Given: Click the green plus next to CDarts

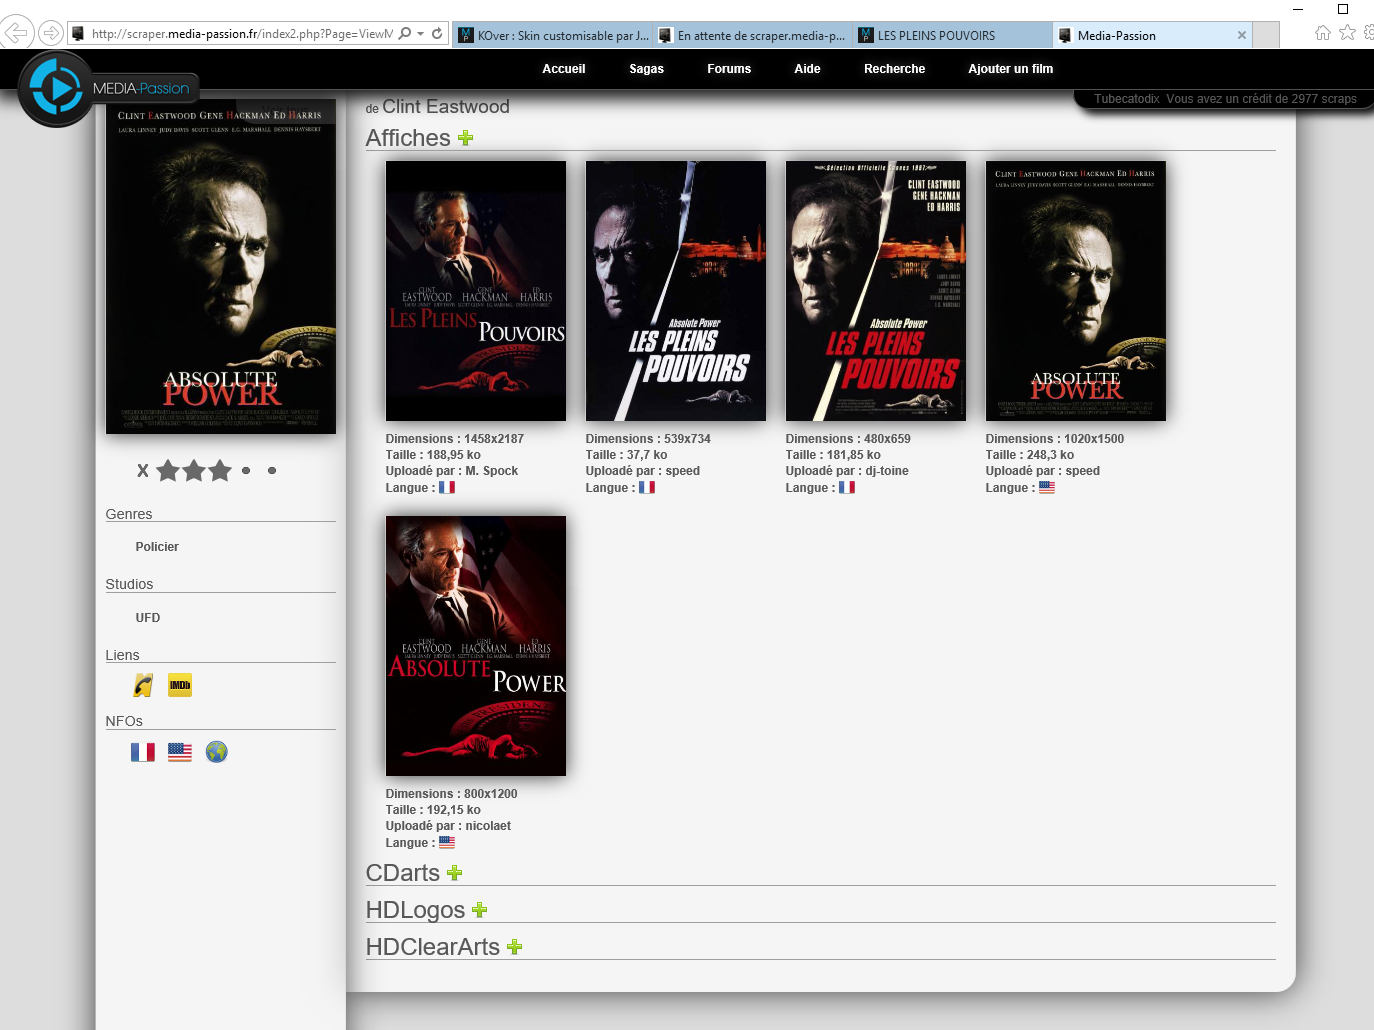Looking at the screenshot, I should (x=455, y=873).
